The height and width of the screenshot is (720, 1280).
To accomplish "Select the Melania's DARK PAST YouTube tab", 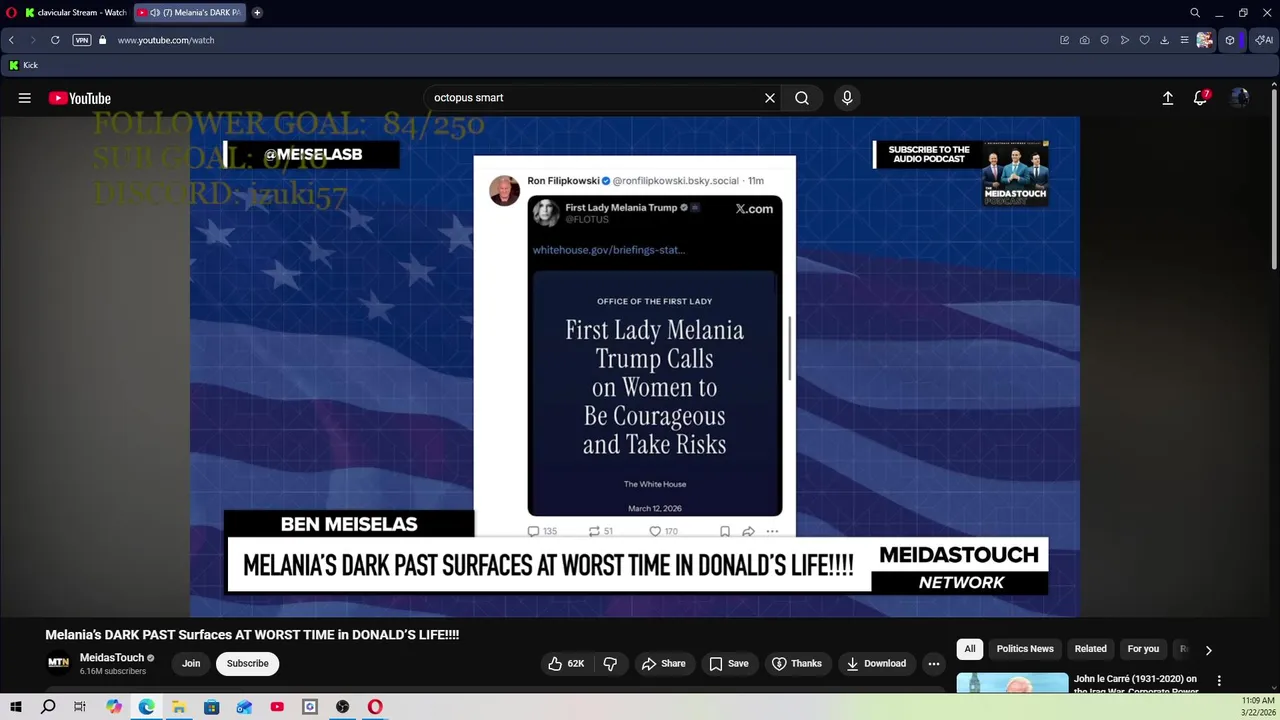I will click(189, 12).
